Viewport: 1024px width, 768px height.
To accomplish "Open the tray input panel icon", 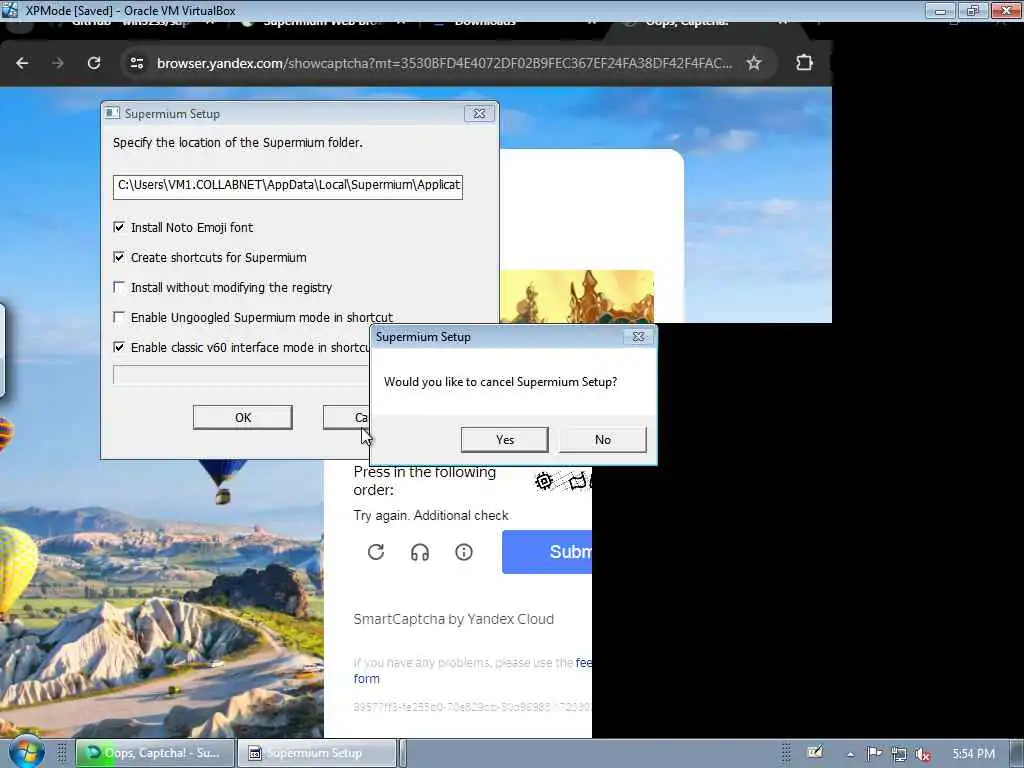I will 815,752.
